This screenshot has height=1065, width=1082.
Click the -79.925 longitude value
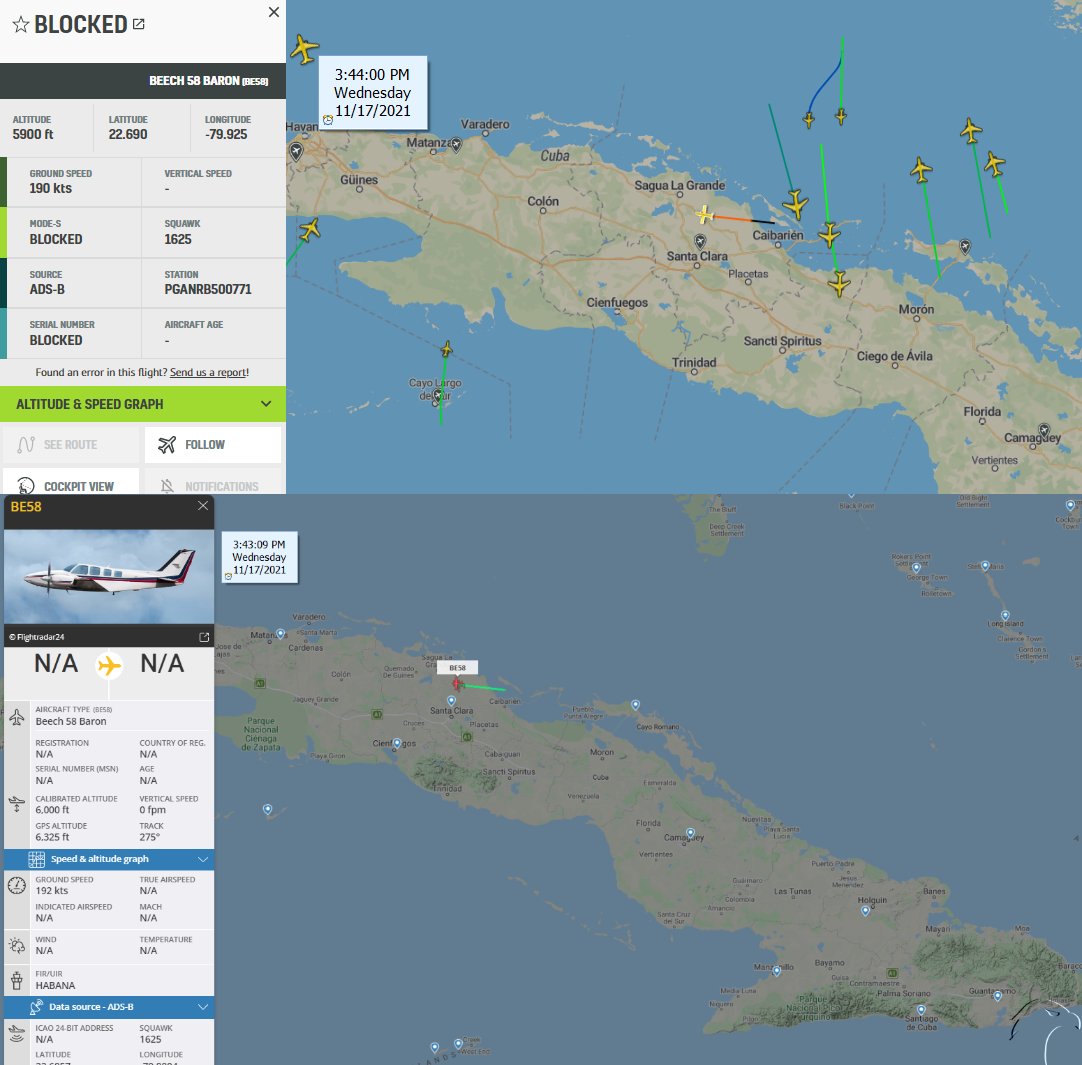[x=226, y=134]
